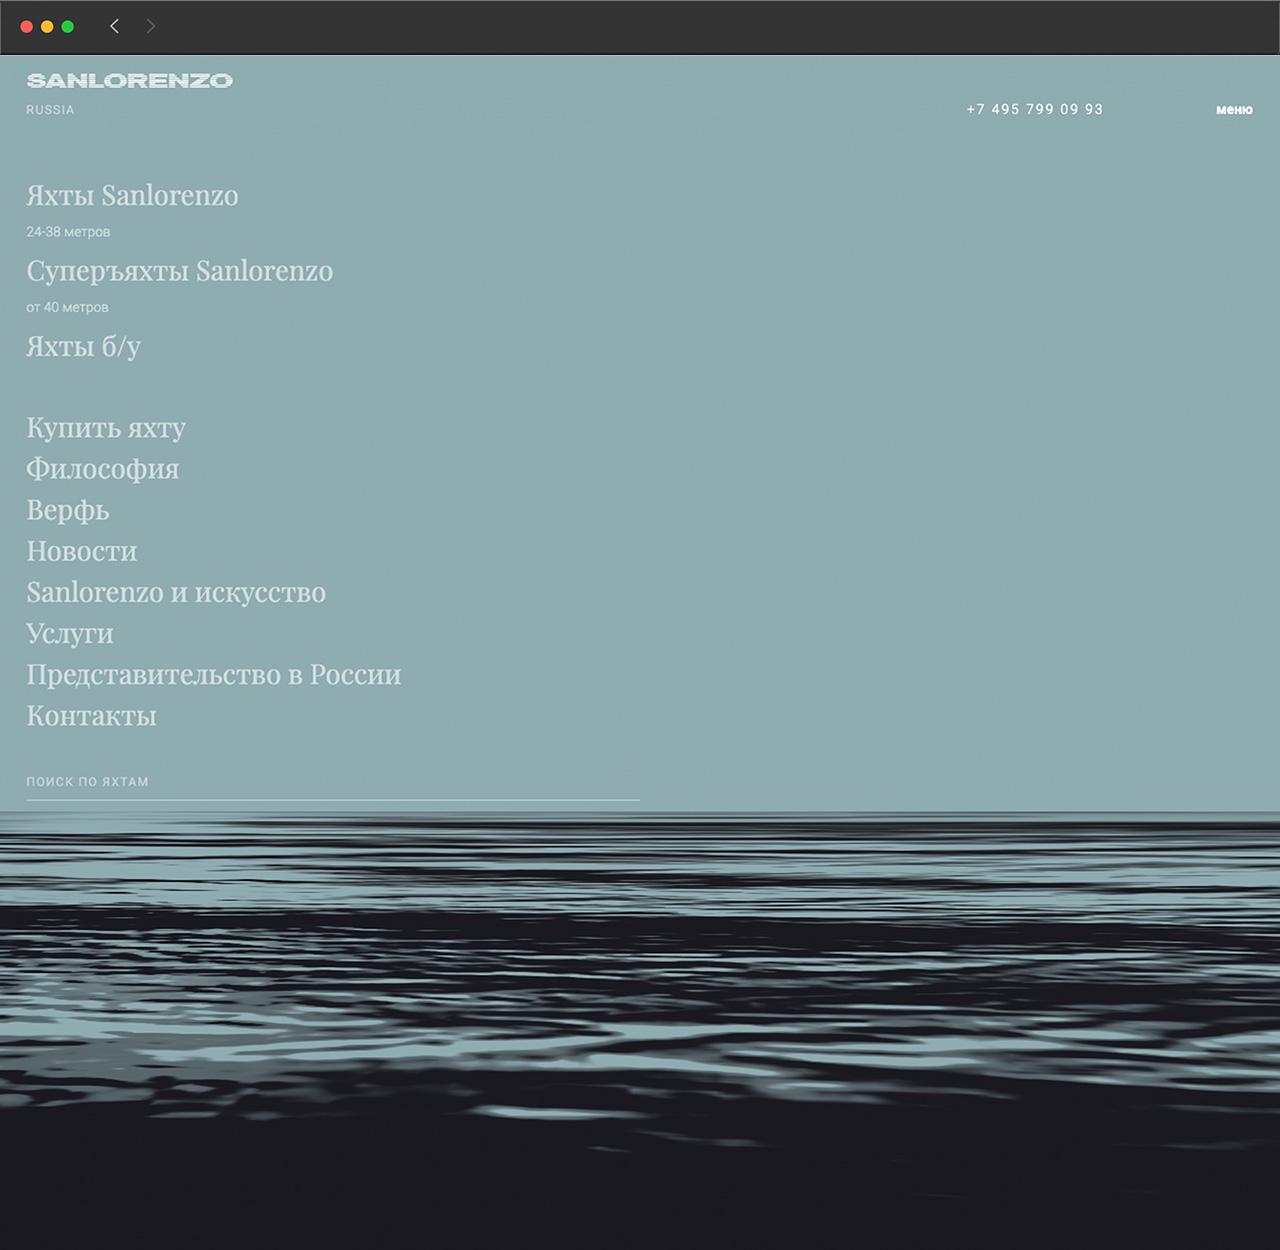Click the от 40 метров subtitle
Image resolution: width=1280 pixels, height=1250 pixels.
67,307
